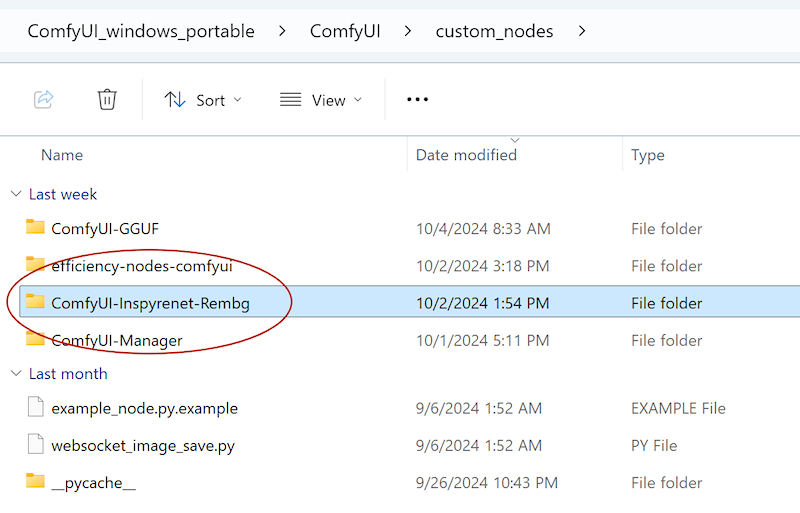This screenshot has height=513, width=800.
Task: Open the View dropdown menu
Action: 321,99
